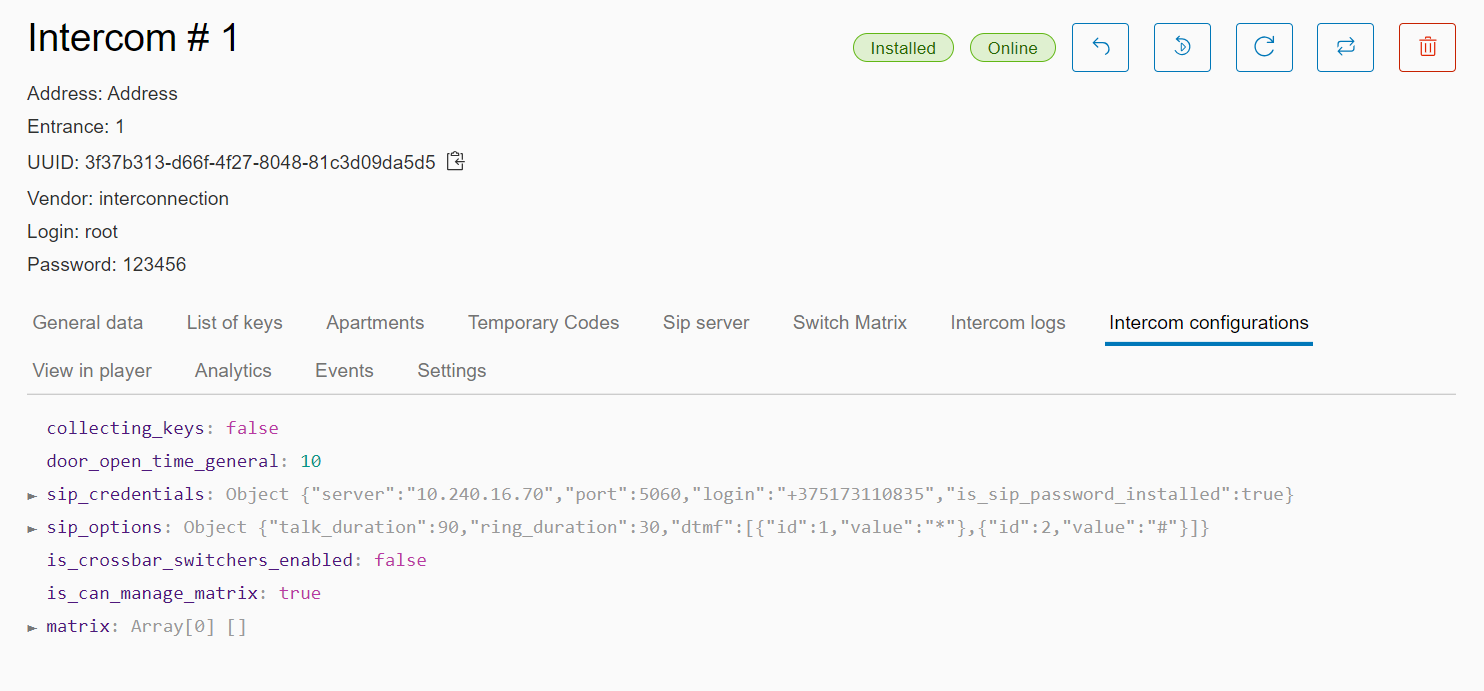Image resolution: width=1484 pixels, height=691 pixels.
Task: Click the back arrow icon button
Action: coord(1100,47)
